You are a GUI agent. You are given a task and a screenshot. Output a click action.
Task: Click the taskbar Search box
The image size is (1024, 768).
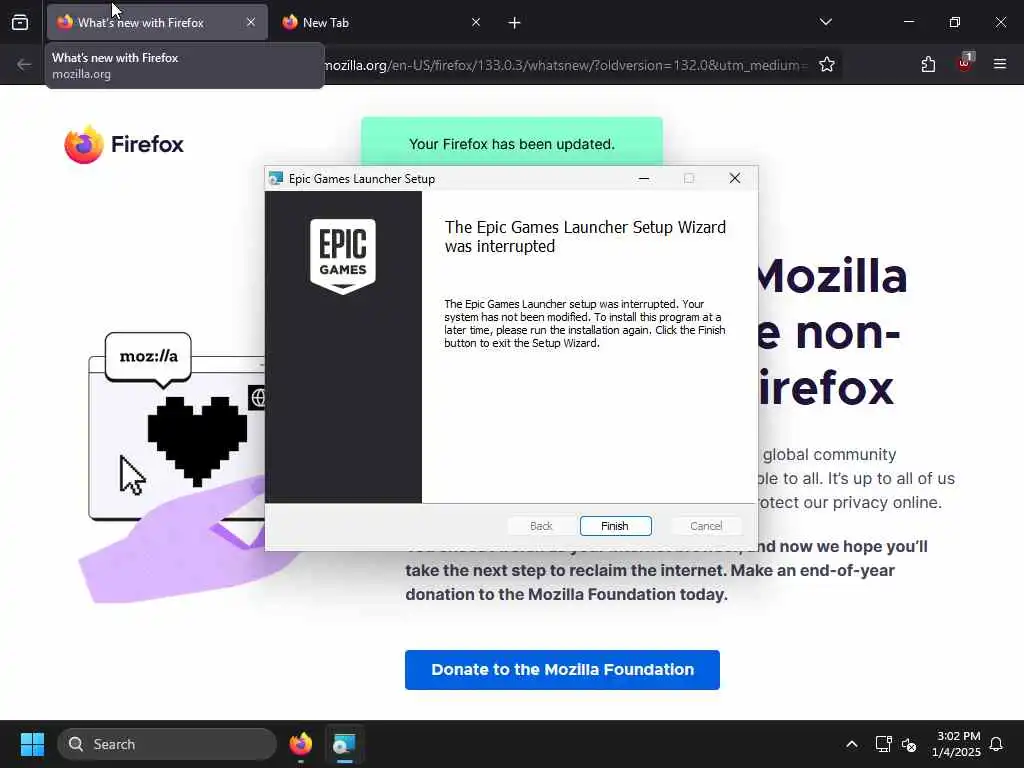167,744
